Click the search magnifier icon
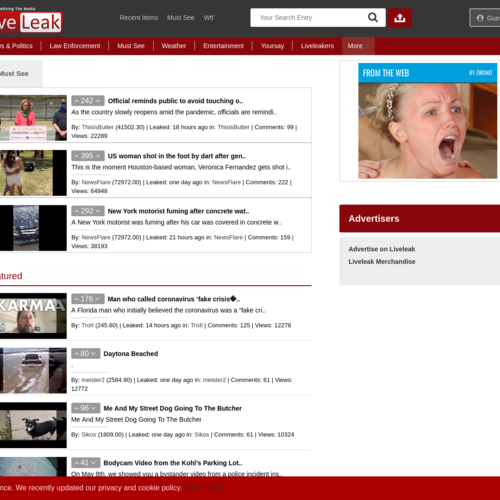500x500 pixels. point(373,17)
